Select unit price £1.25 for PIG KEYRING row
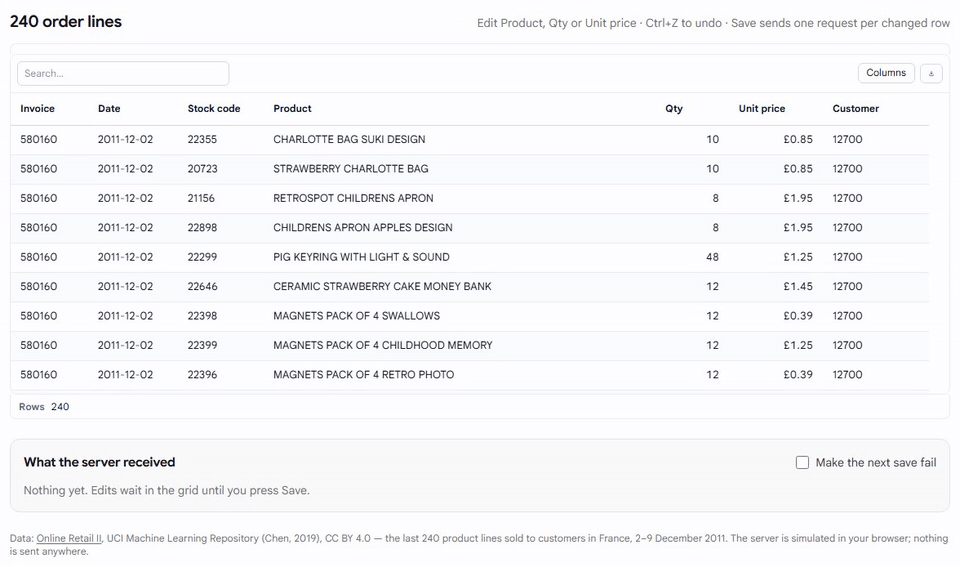Image resolution: width=960 pixels, height=567 pixels. (x=798, y=257)
